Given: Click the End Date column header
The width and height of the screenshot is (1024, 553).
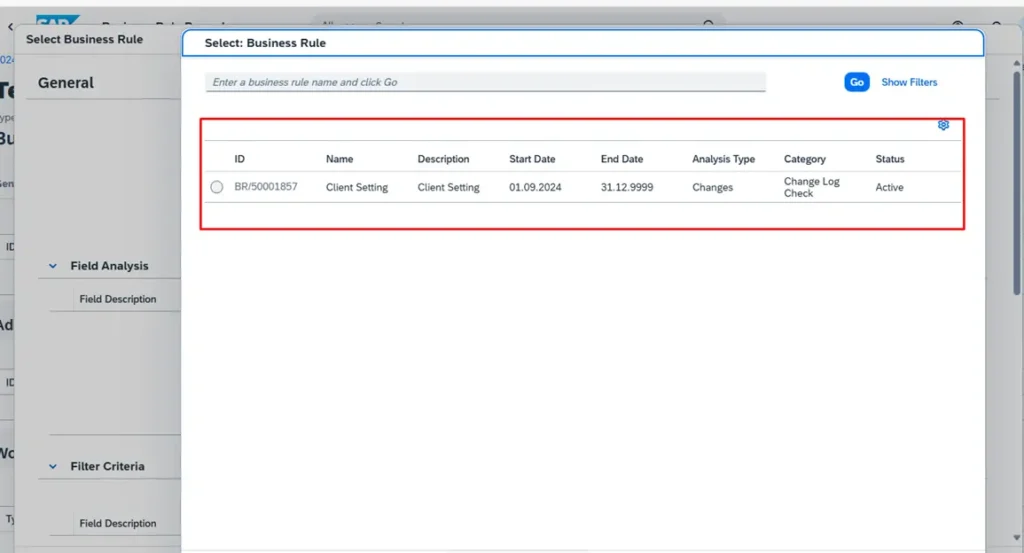Looking at the screenshot, I should pyautogui.click(x=622, y=159).
